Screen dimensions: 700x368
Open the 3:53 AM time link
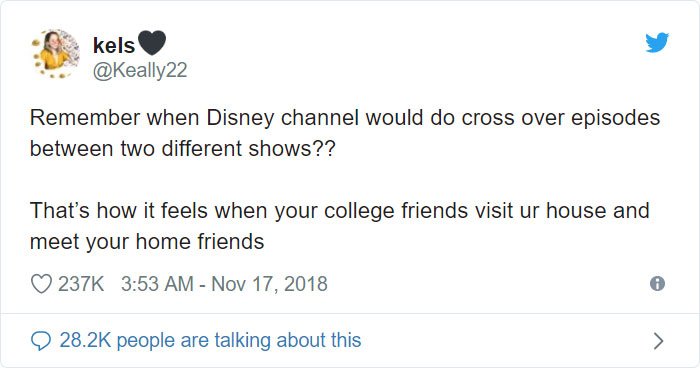click(157, 284)
